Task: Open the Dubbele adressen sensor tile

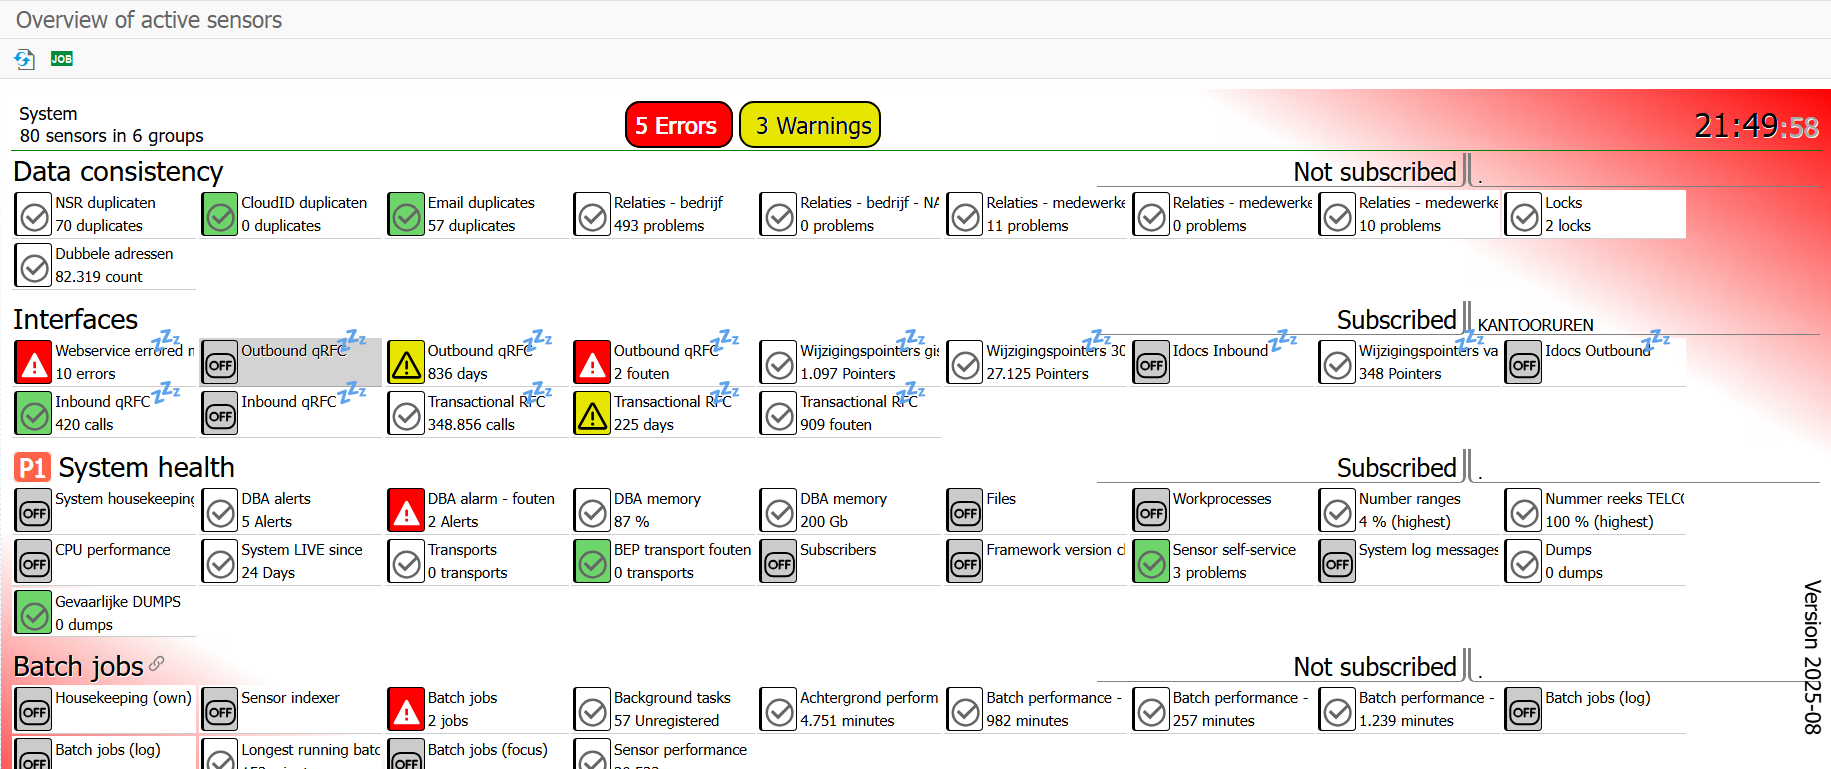Action: coord(105,265)
